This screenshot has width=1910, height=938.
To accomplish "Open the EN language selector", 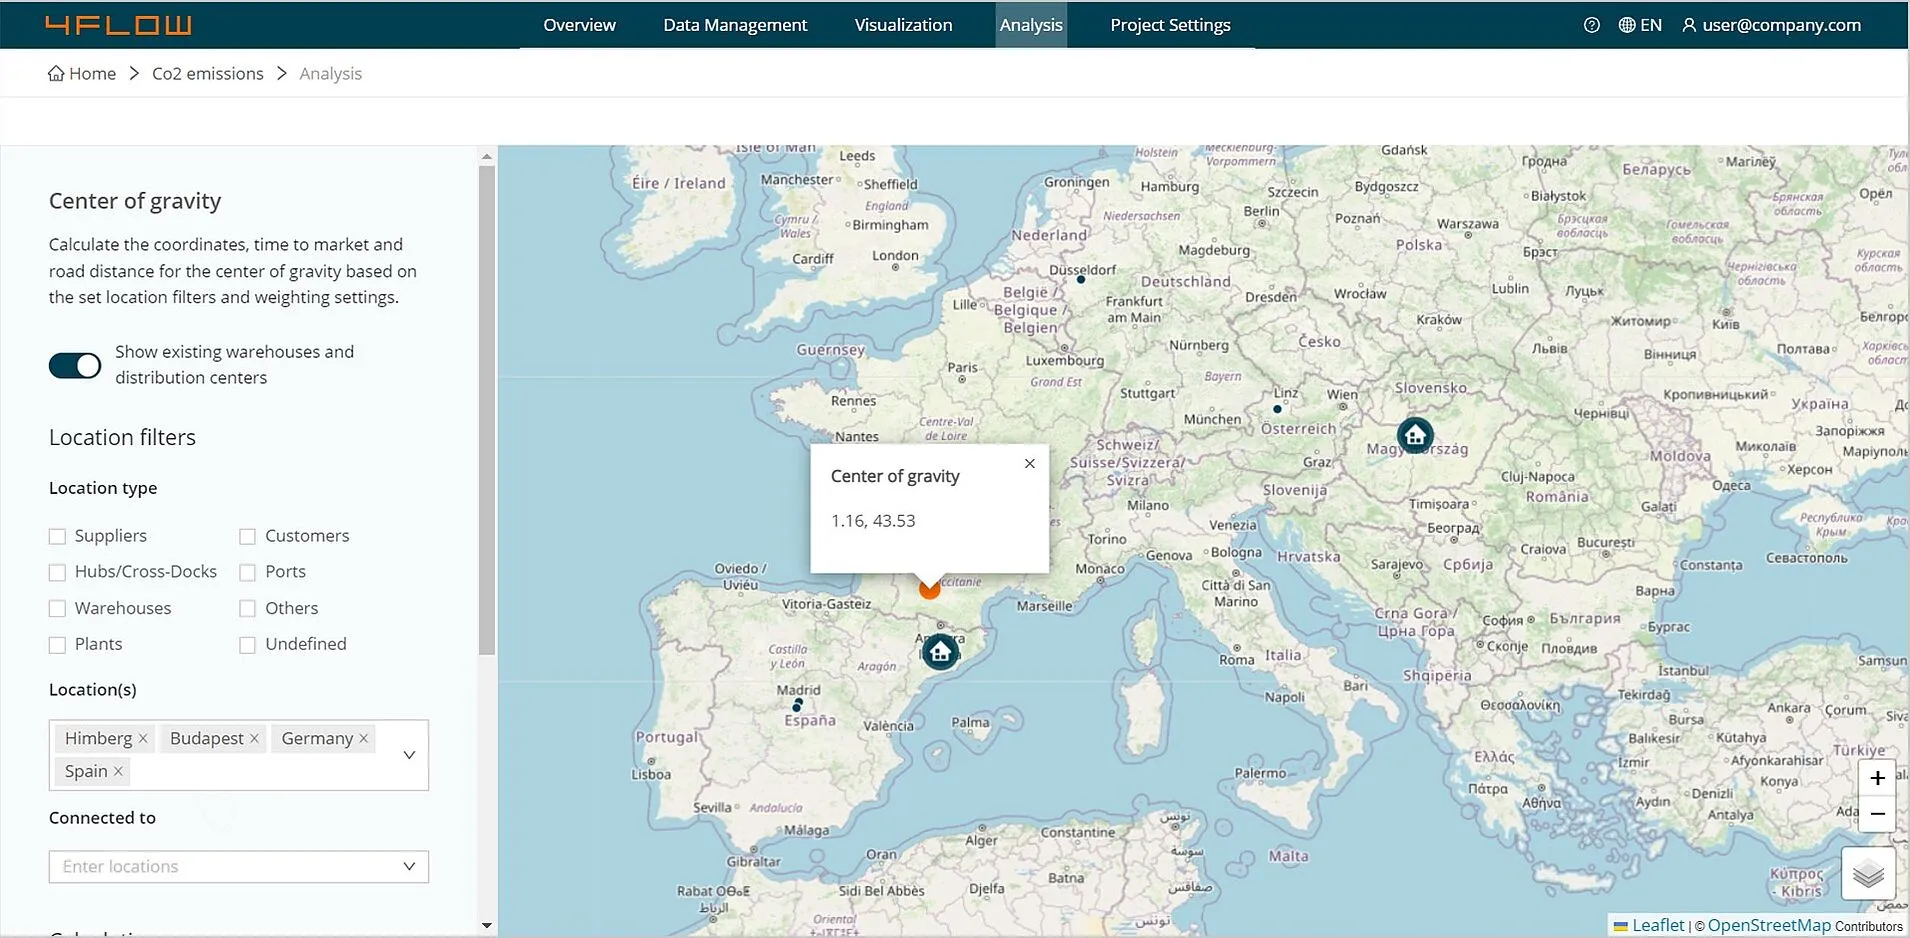I will pyautogui.click(x=1640, y=25).
